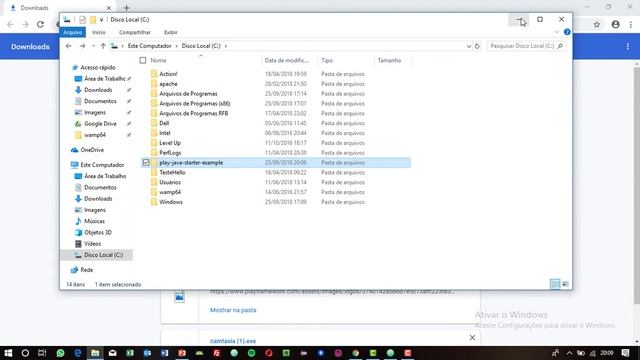This screenshot has height=360, width=640.
Task: Select Arquivos de Programas (x86) folder
Action: coord(195,103)
